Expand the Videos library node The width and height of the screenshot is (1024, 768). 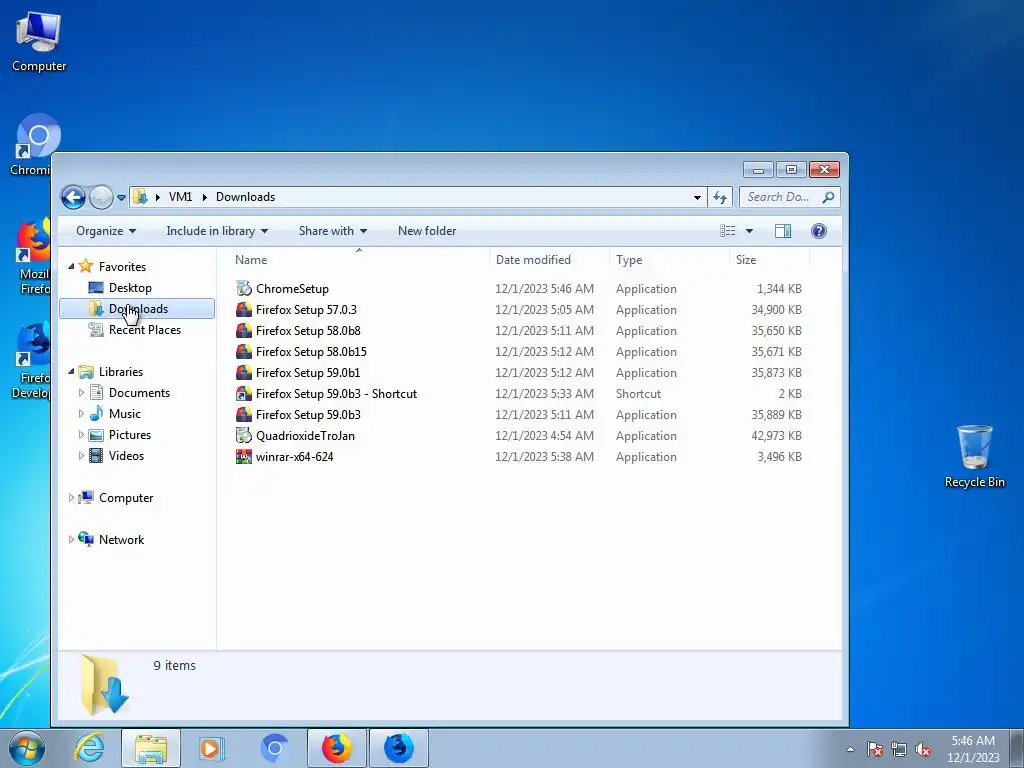pos(81,456)
